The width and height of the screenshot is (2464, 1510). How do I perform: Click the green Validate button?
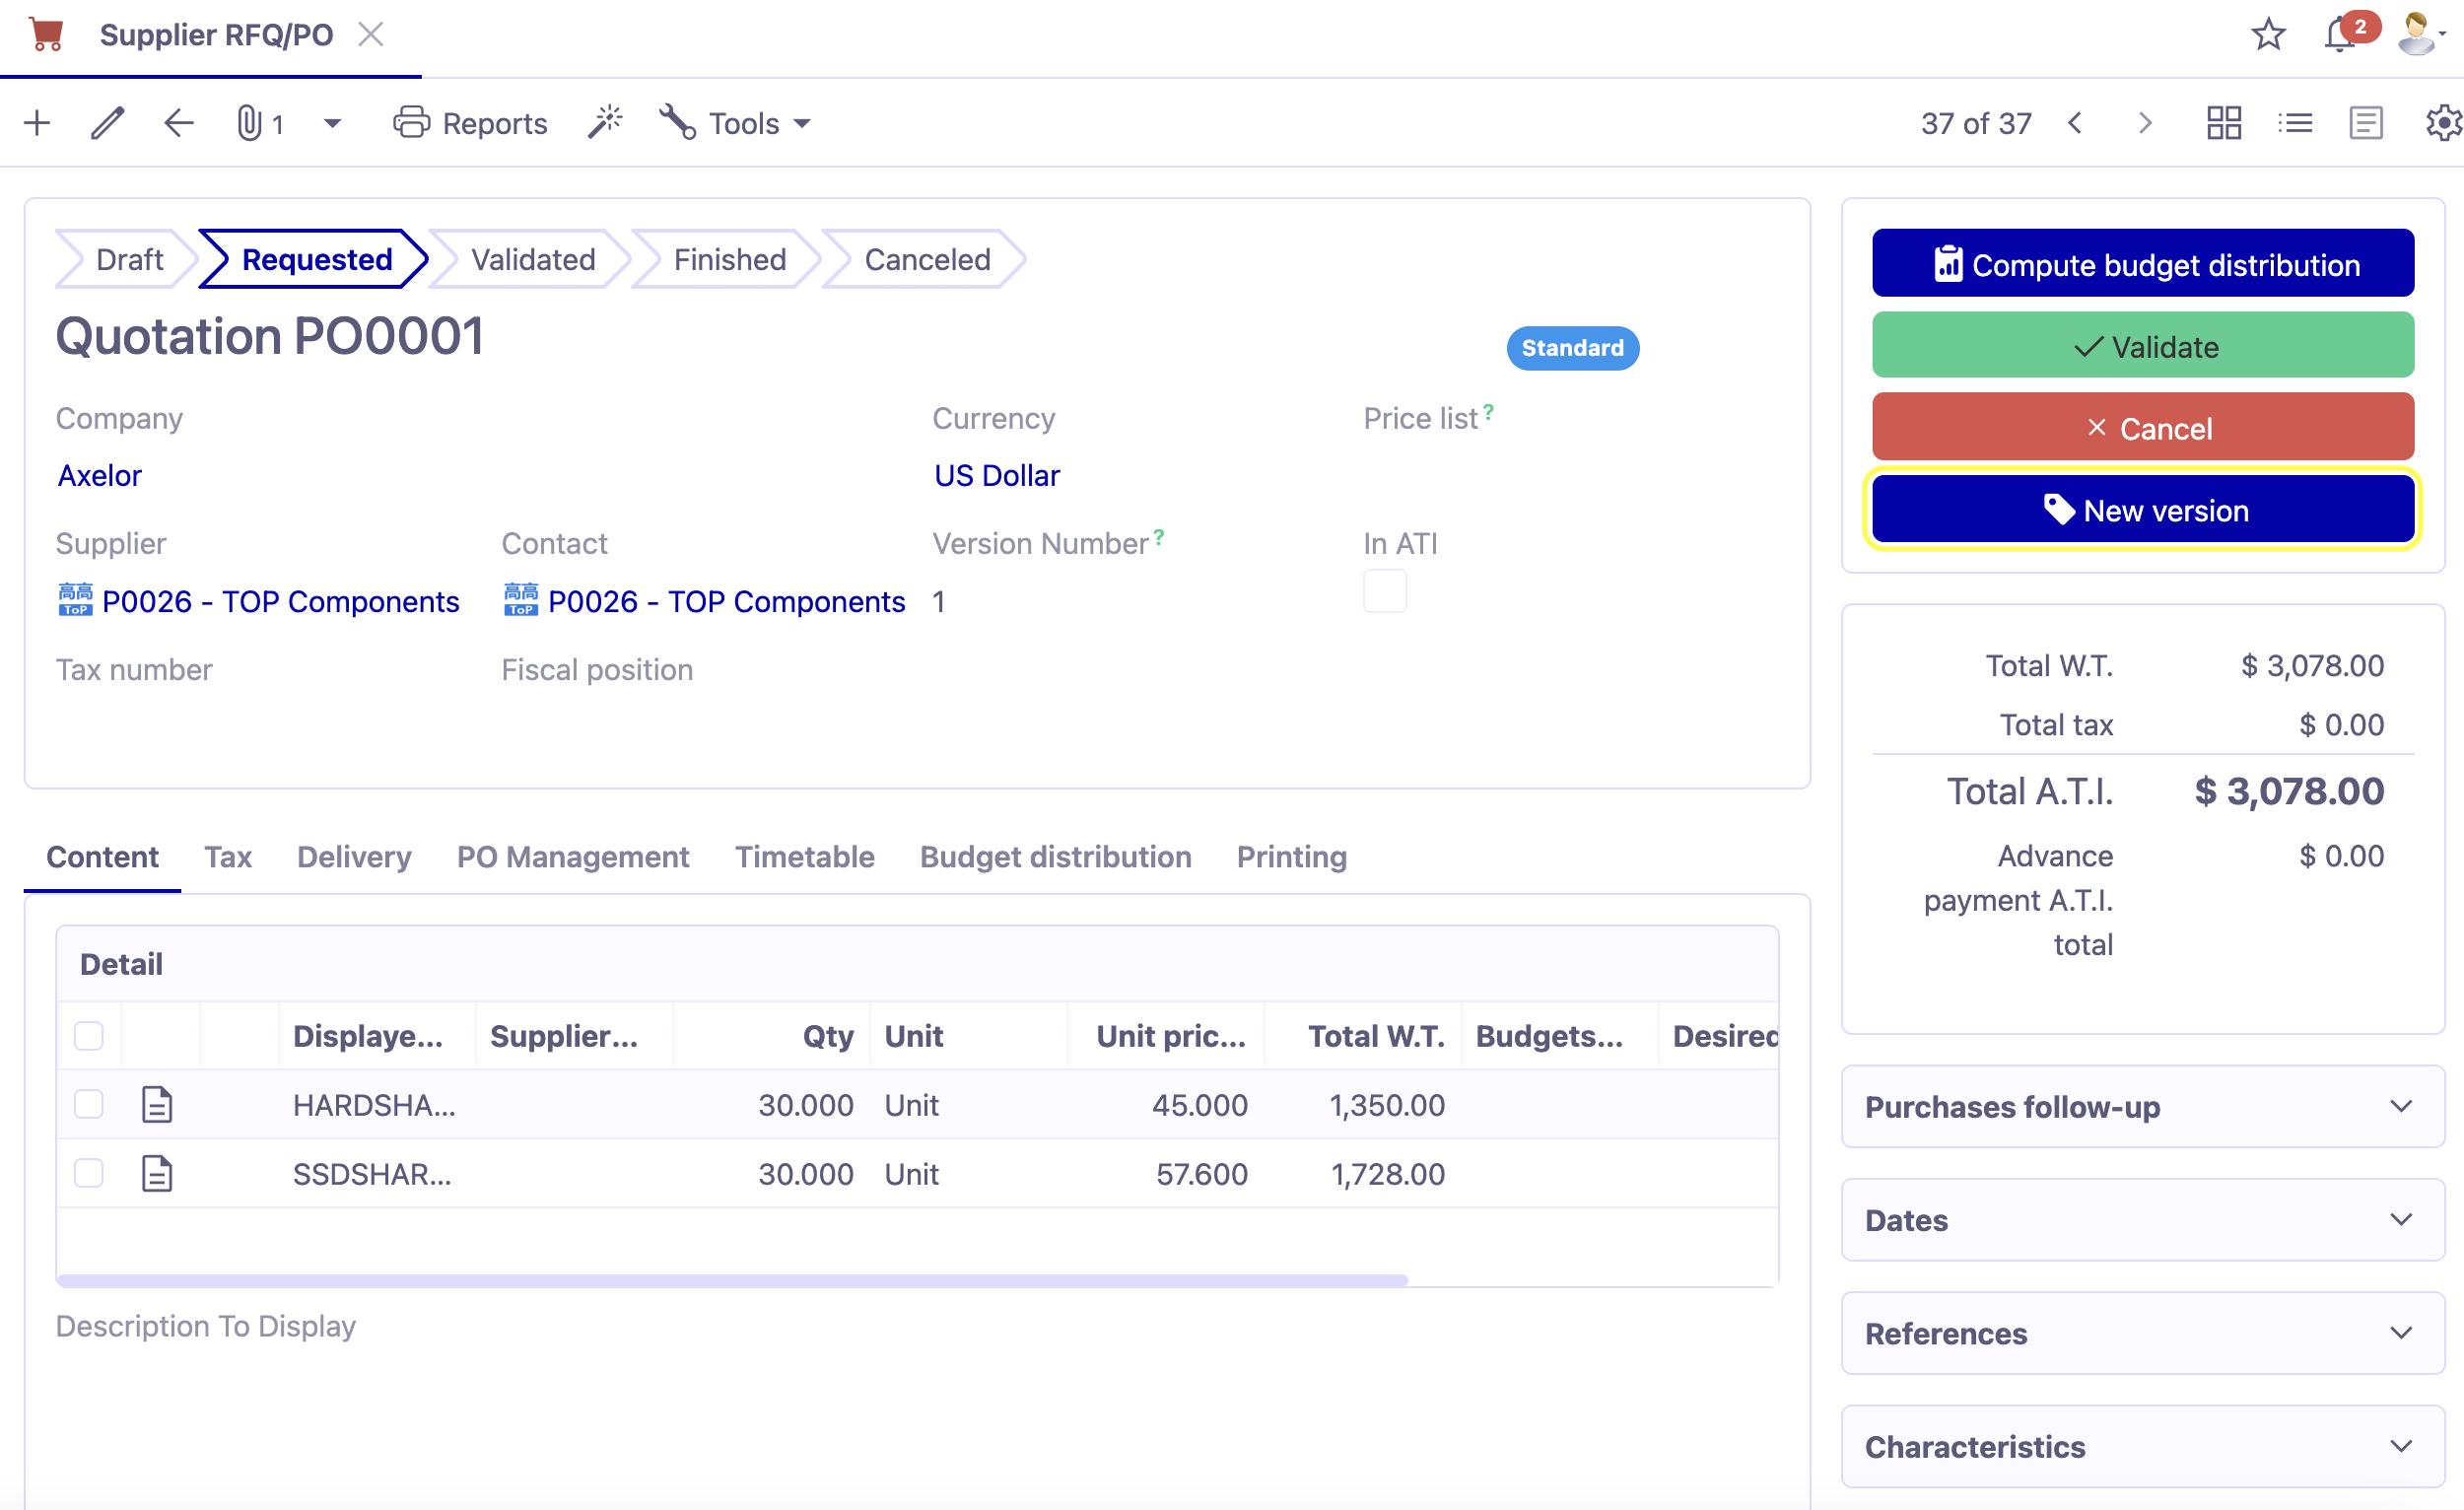pos(2142,345)
